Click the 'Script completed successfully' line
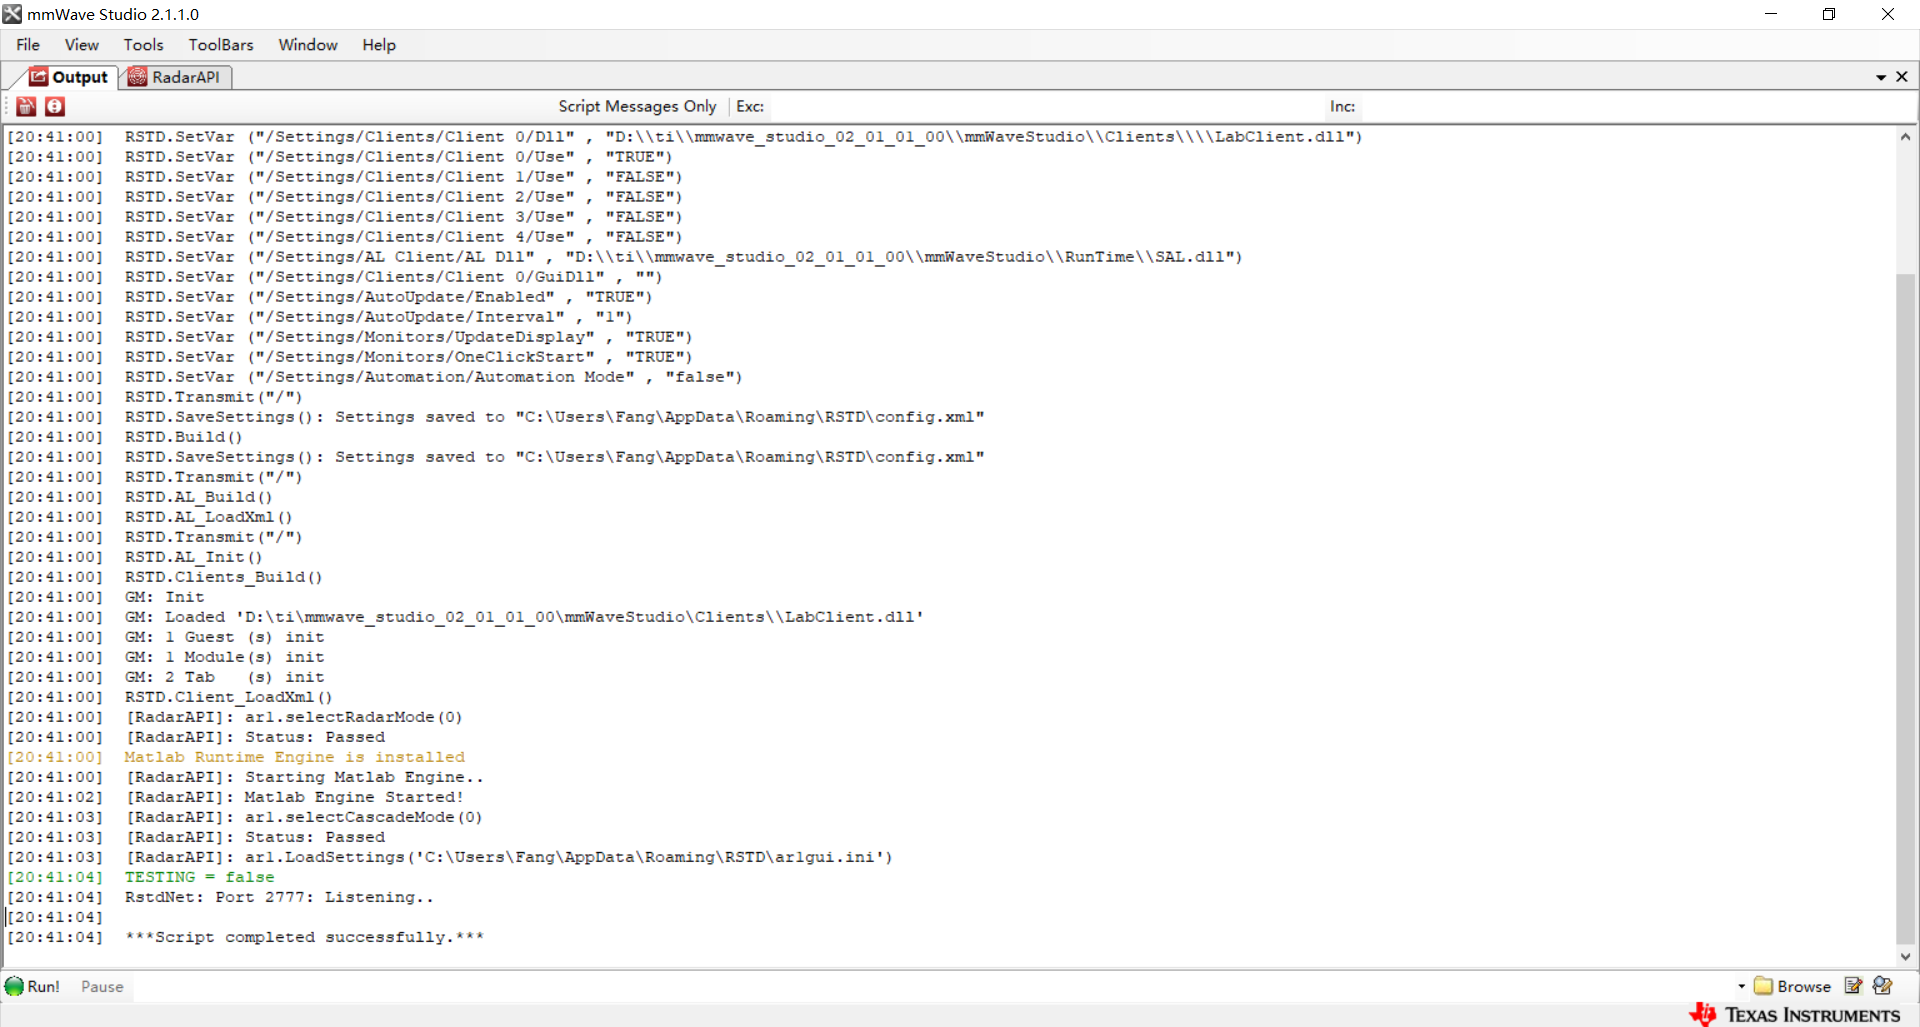This screenshot has height=1027, width=1920. (x=304, y=937)
